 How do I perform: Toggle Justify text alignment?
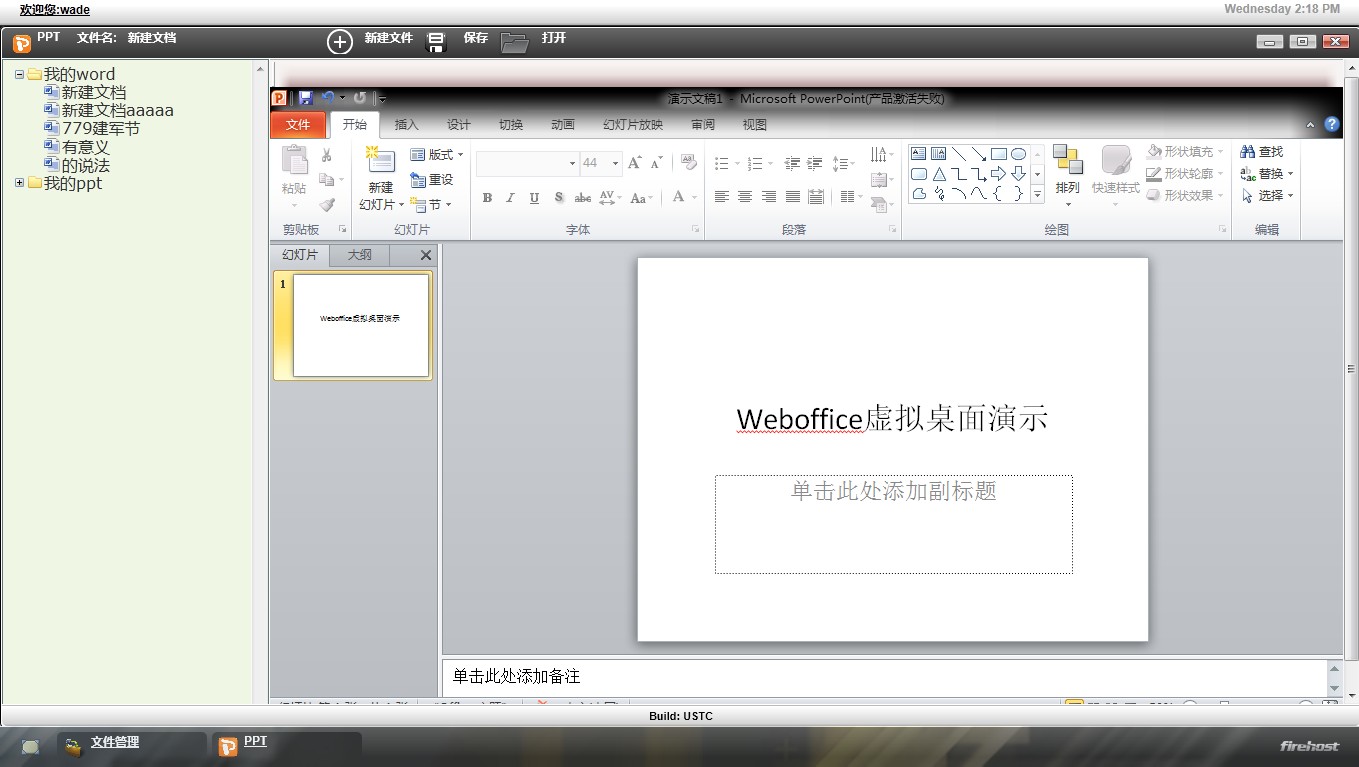point(793,197)
